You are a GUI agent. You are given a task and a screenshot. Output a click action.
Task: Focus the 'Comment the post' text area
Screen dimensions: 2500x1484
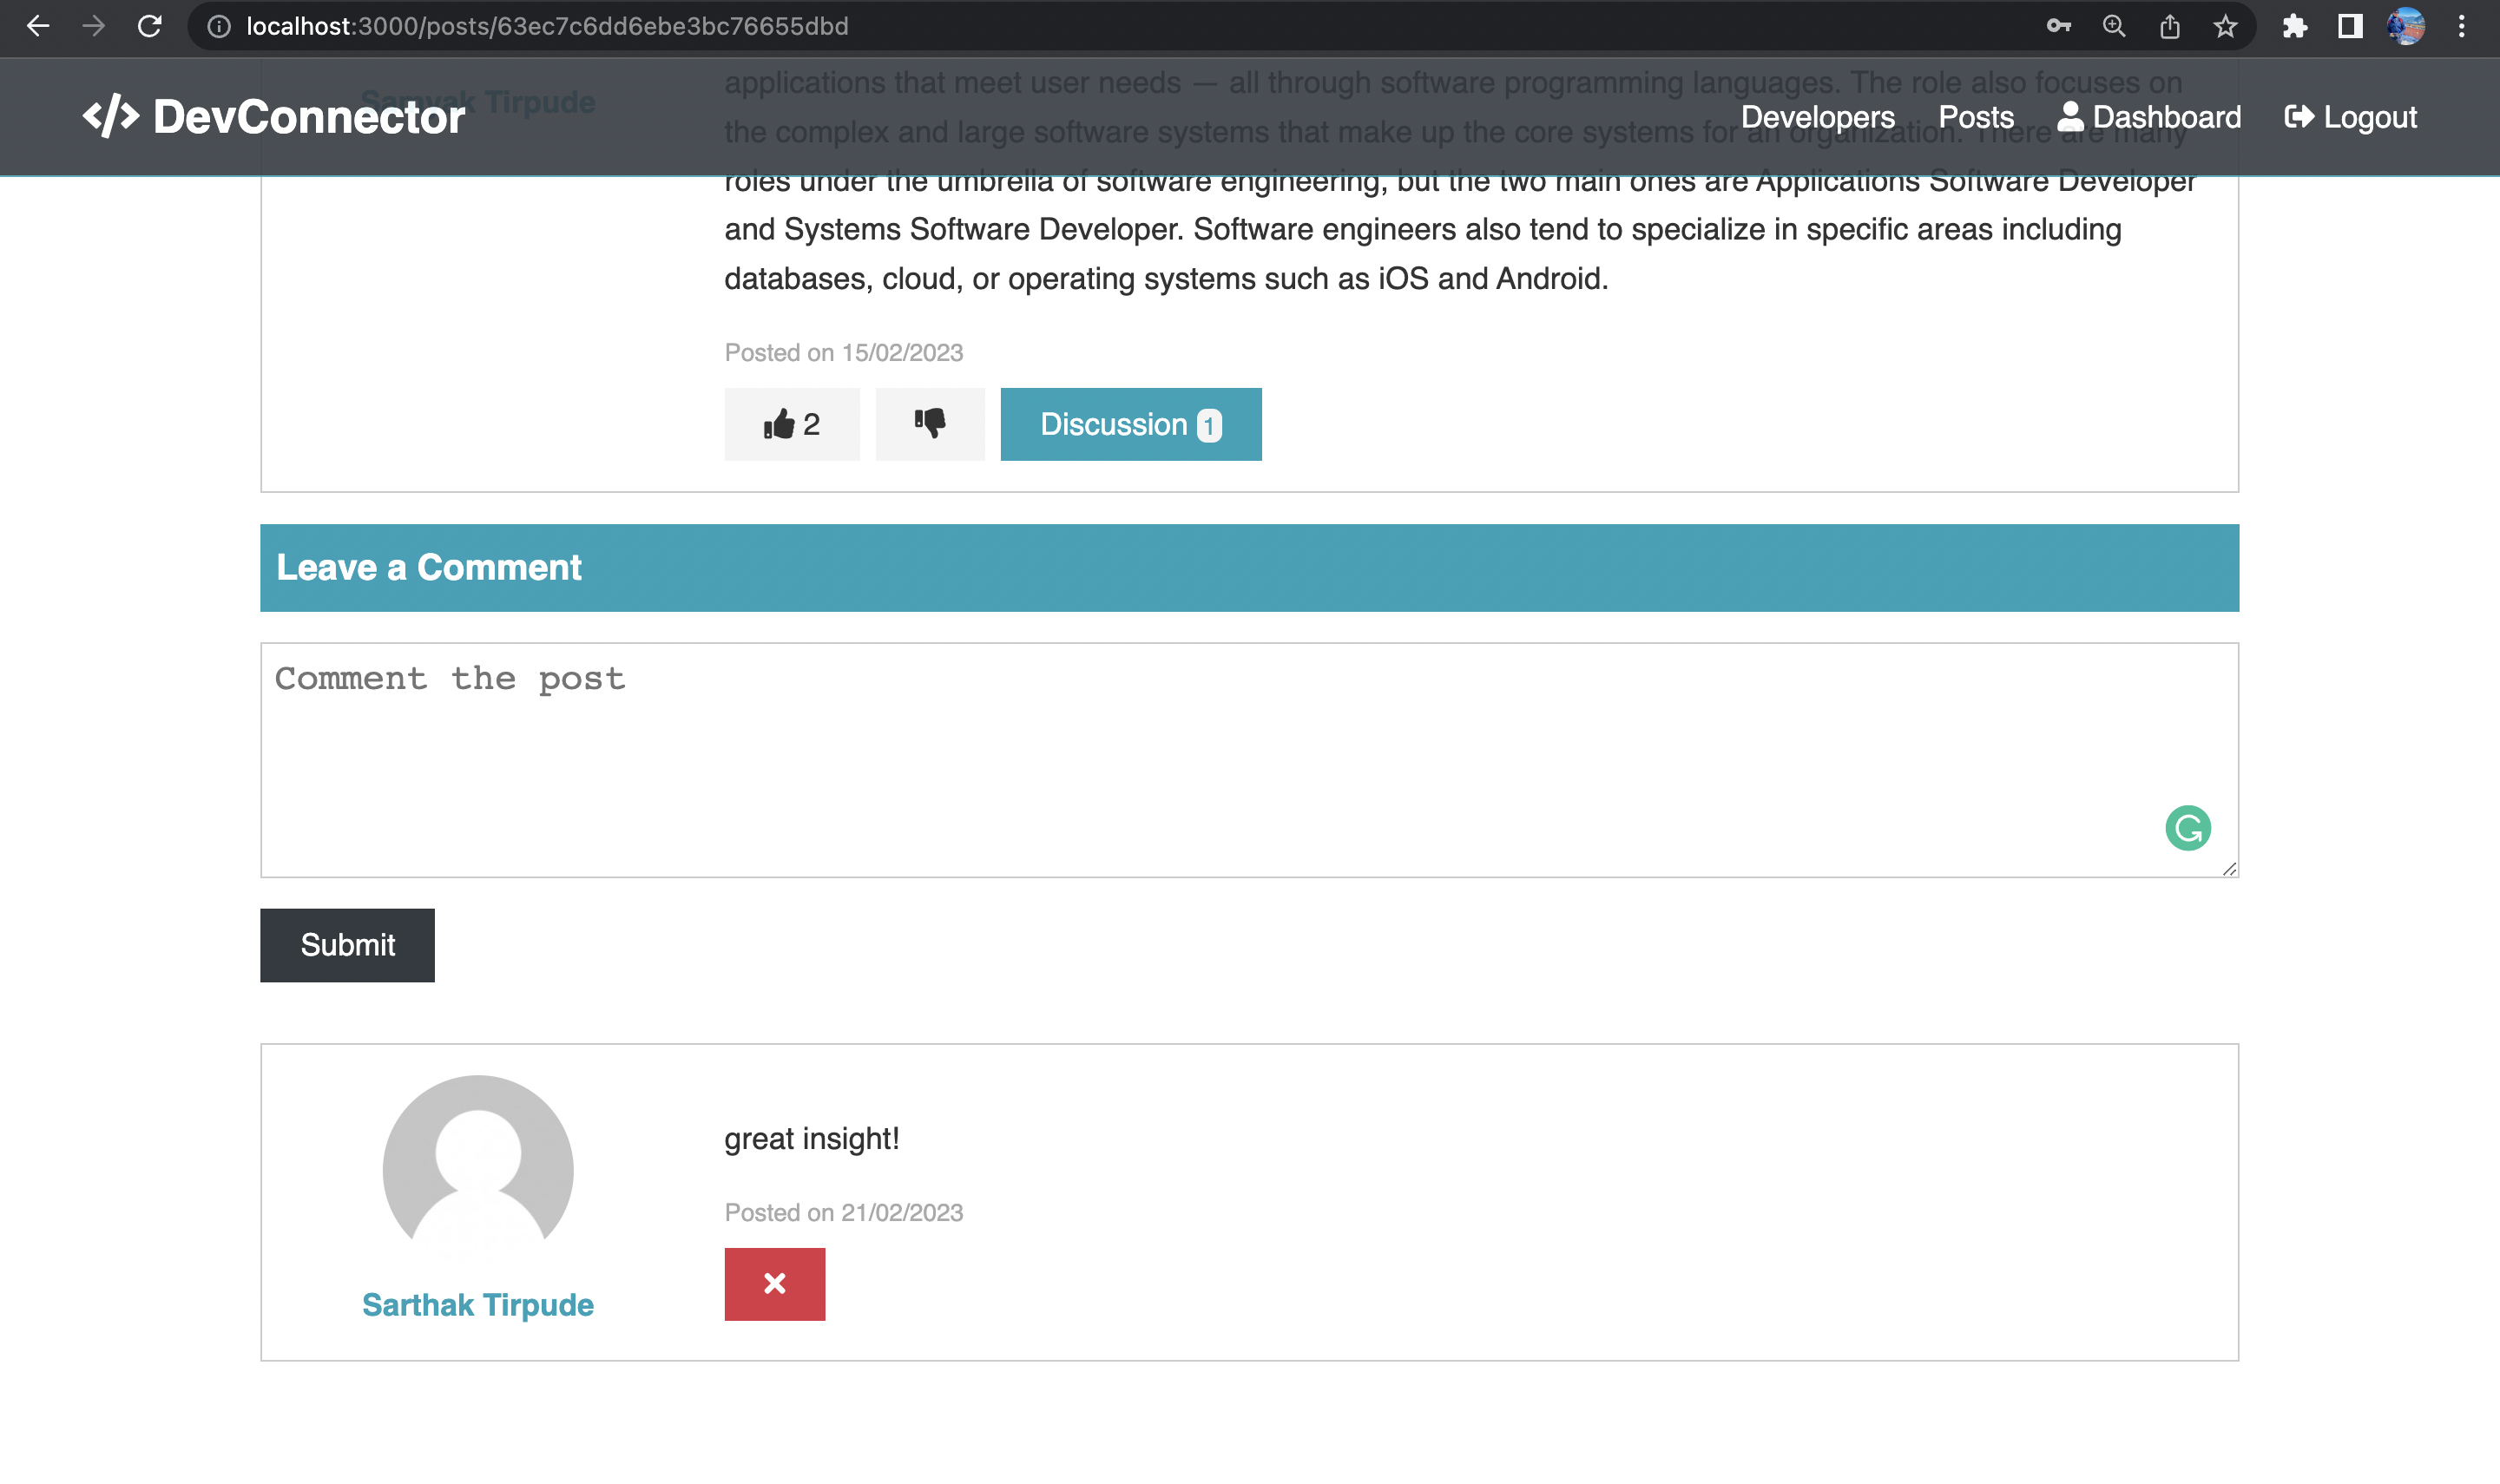click(1200, 760)
